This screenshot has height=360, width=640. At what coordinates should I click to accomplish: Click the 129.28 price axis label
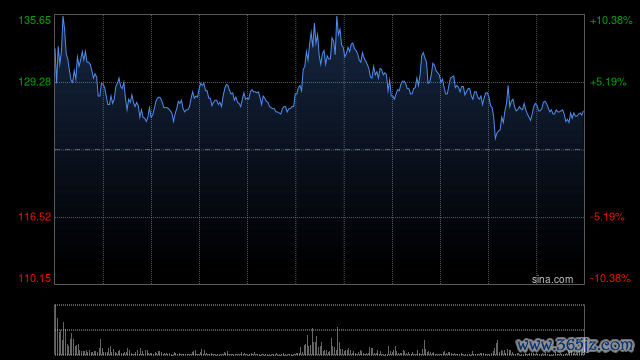pos(35,82)
